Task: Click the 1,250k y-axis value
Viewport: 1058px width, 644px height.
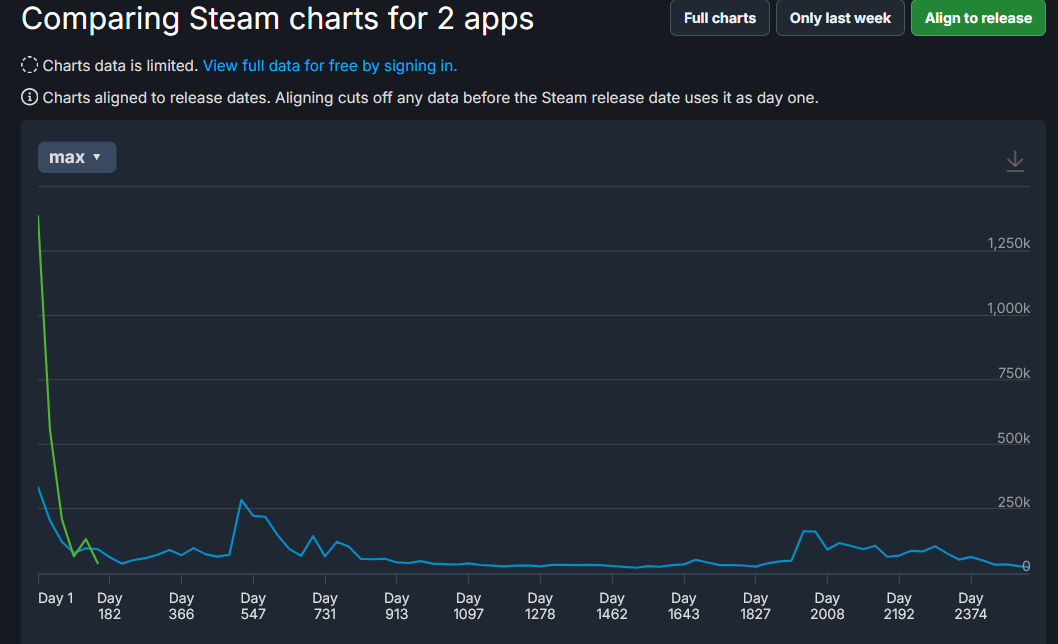Action: [x=1008, y=243]
